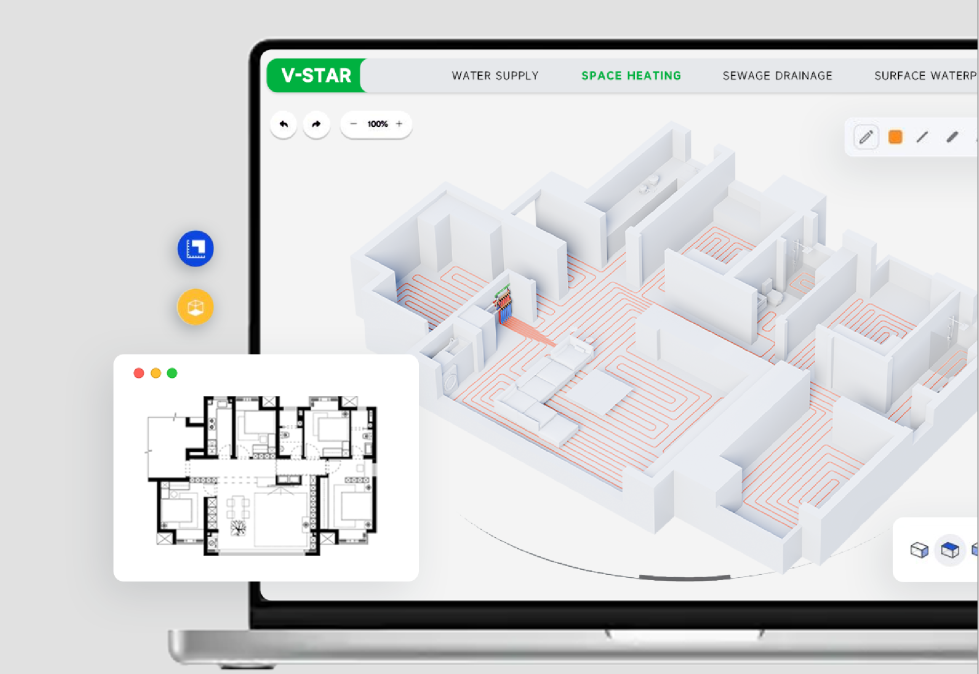Click the 100% zoom value
The height and width of the screenshot is (674, 979).
click(x=377, y=124)
